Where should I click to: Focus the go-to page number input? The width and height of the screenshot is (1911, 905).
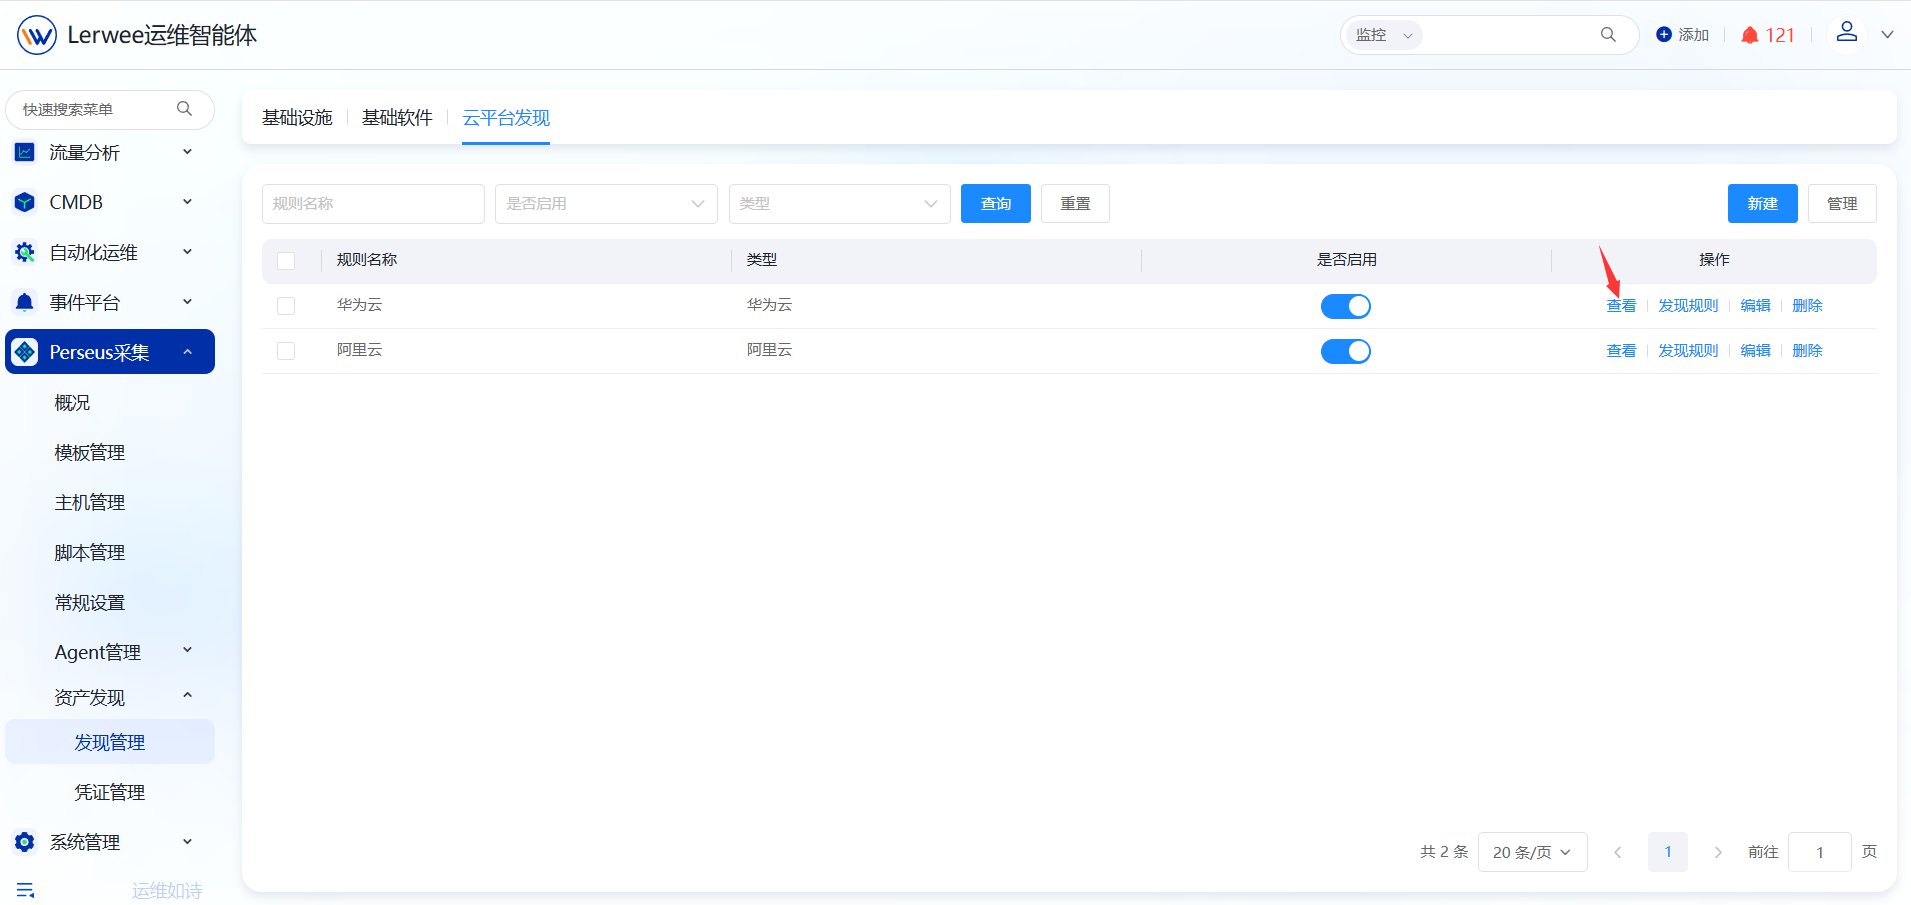point(1819,852)
